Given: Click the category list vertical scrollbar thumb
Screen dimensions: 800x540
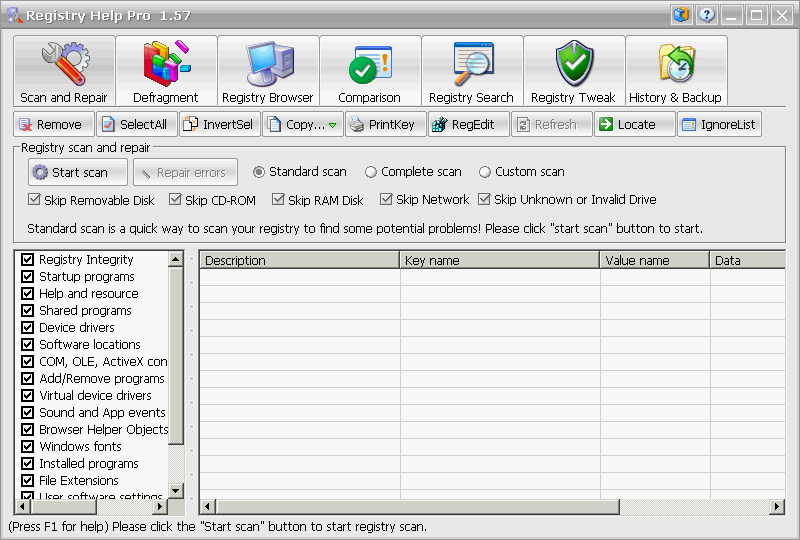Looking at the screenshot, I should tap(176, 356).
